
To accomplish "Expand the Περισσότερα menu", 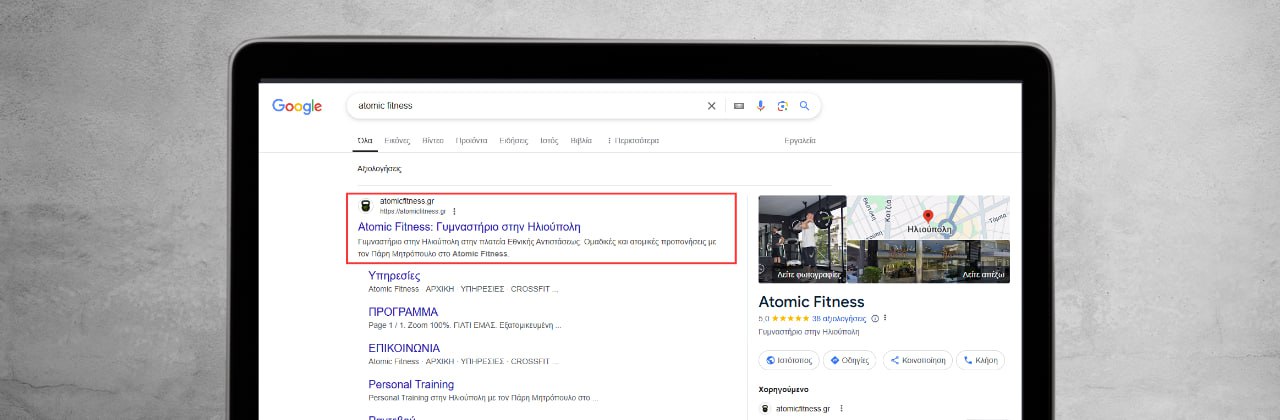I will tap(633, 140).
